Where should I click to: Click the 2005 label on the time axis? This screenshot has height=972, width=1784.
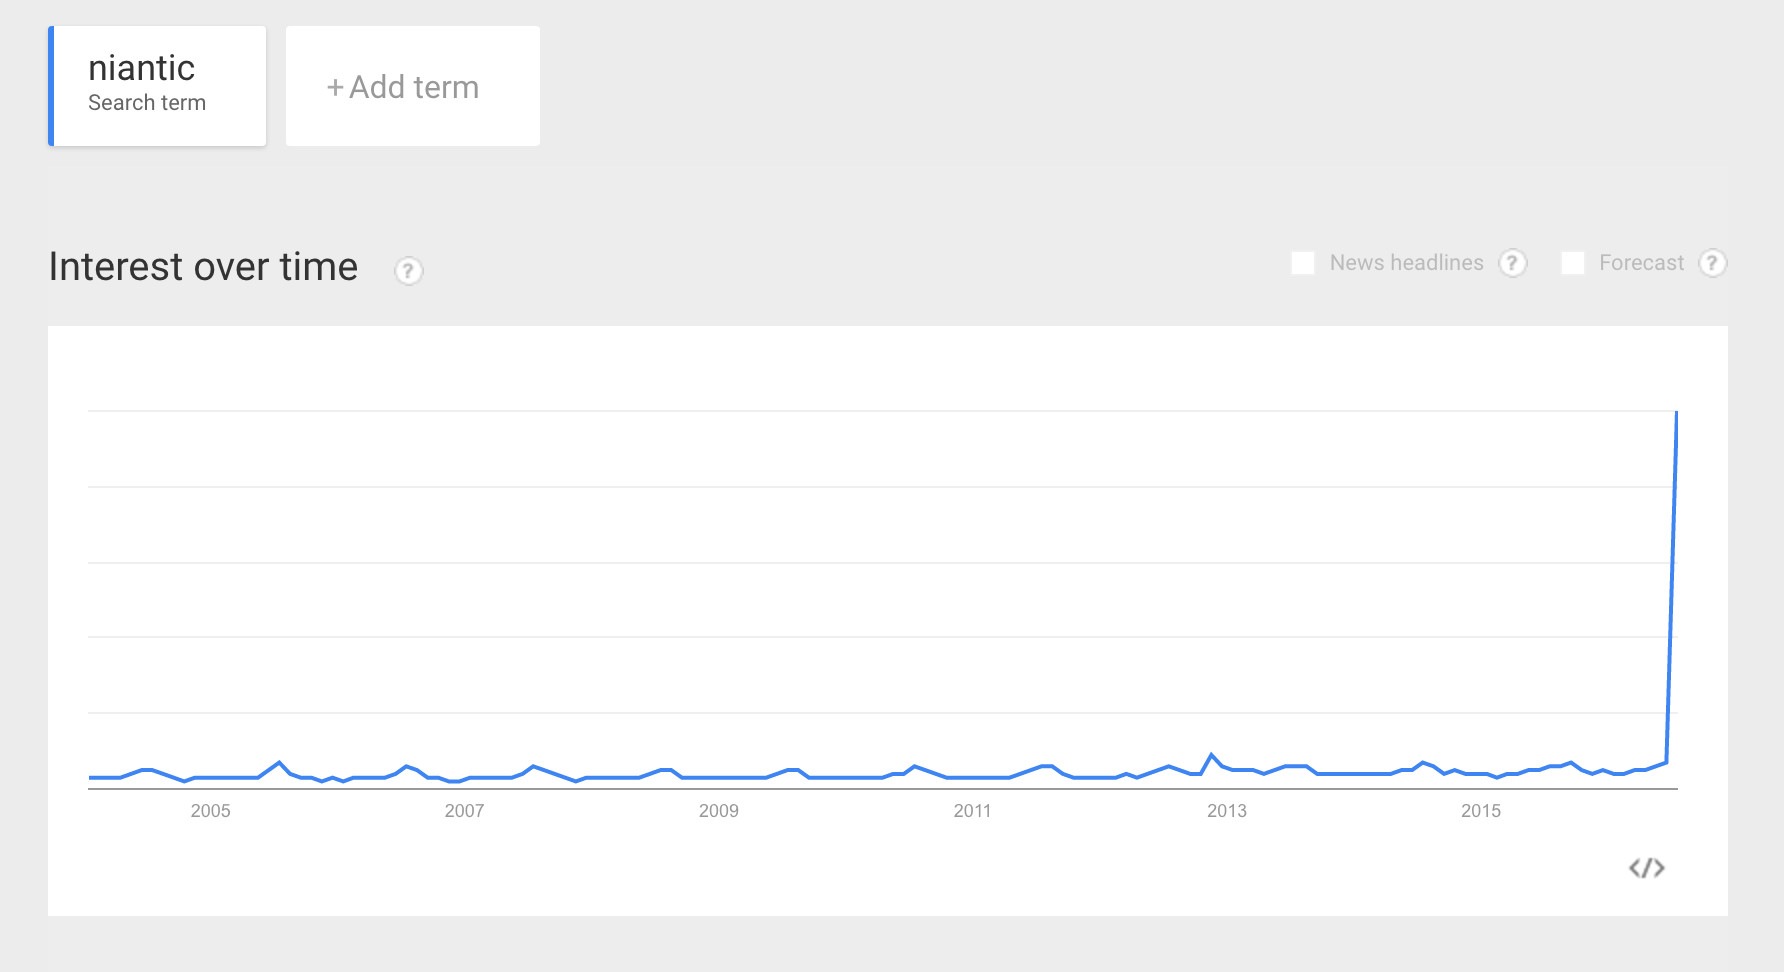pos(210,811)
